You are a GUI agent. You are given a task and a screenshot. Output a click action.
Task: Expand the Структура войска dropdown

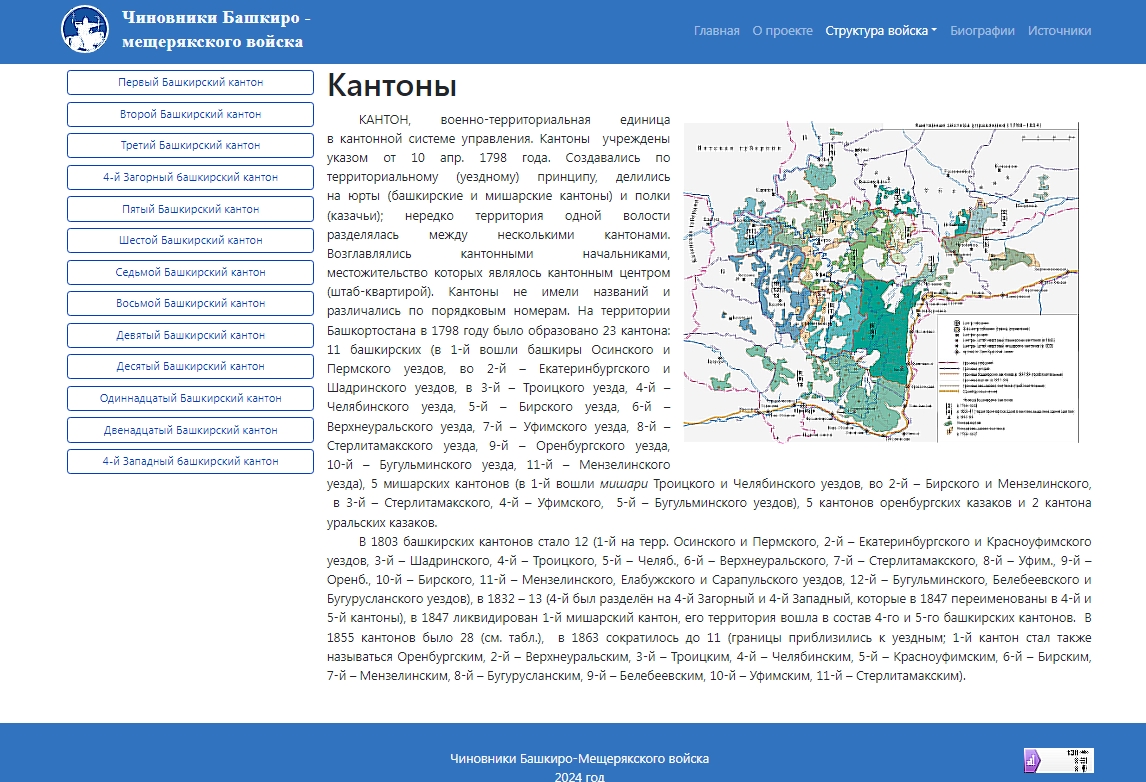coord(881,31)
